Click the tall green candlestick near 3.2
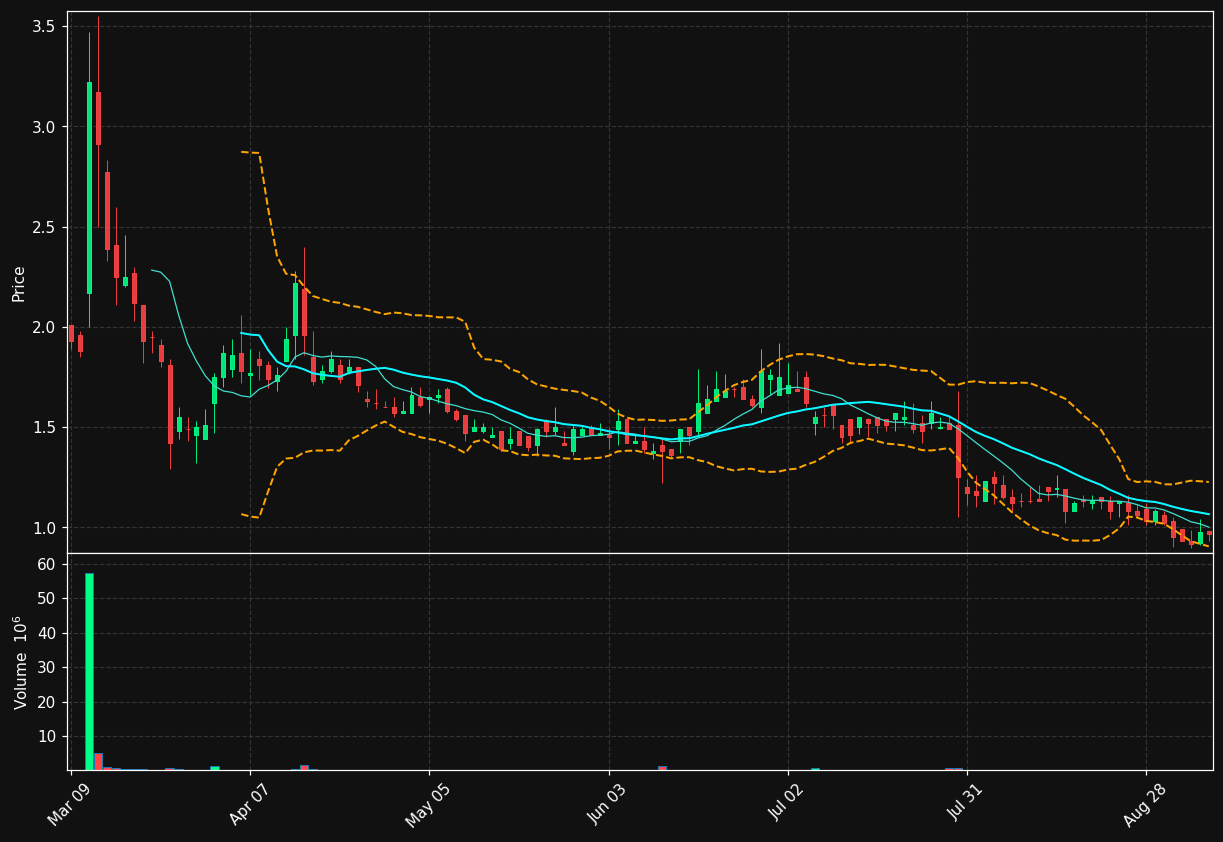1223x842 pixels. point(89,188)
